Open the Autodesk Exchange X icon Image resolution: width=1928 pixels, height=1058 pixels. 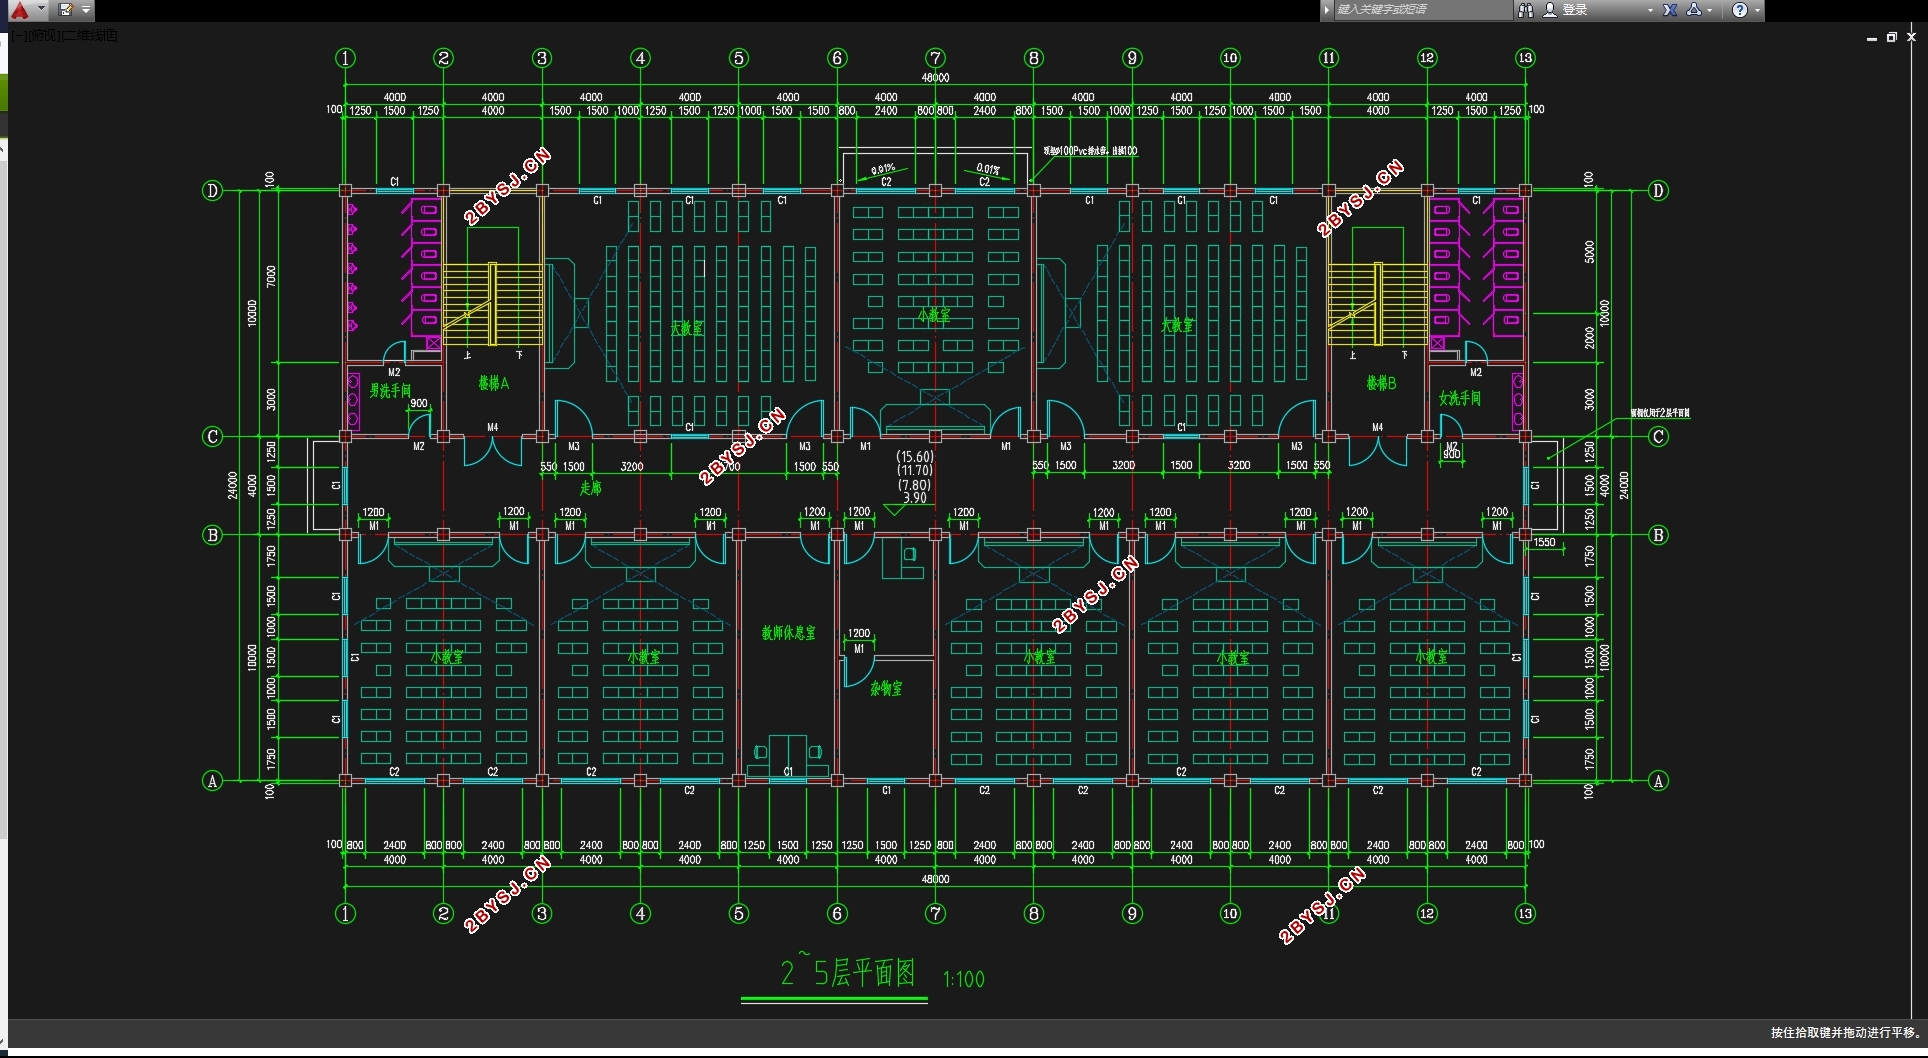click(1670, 10)
